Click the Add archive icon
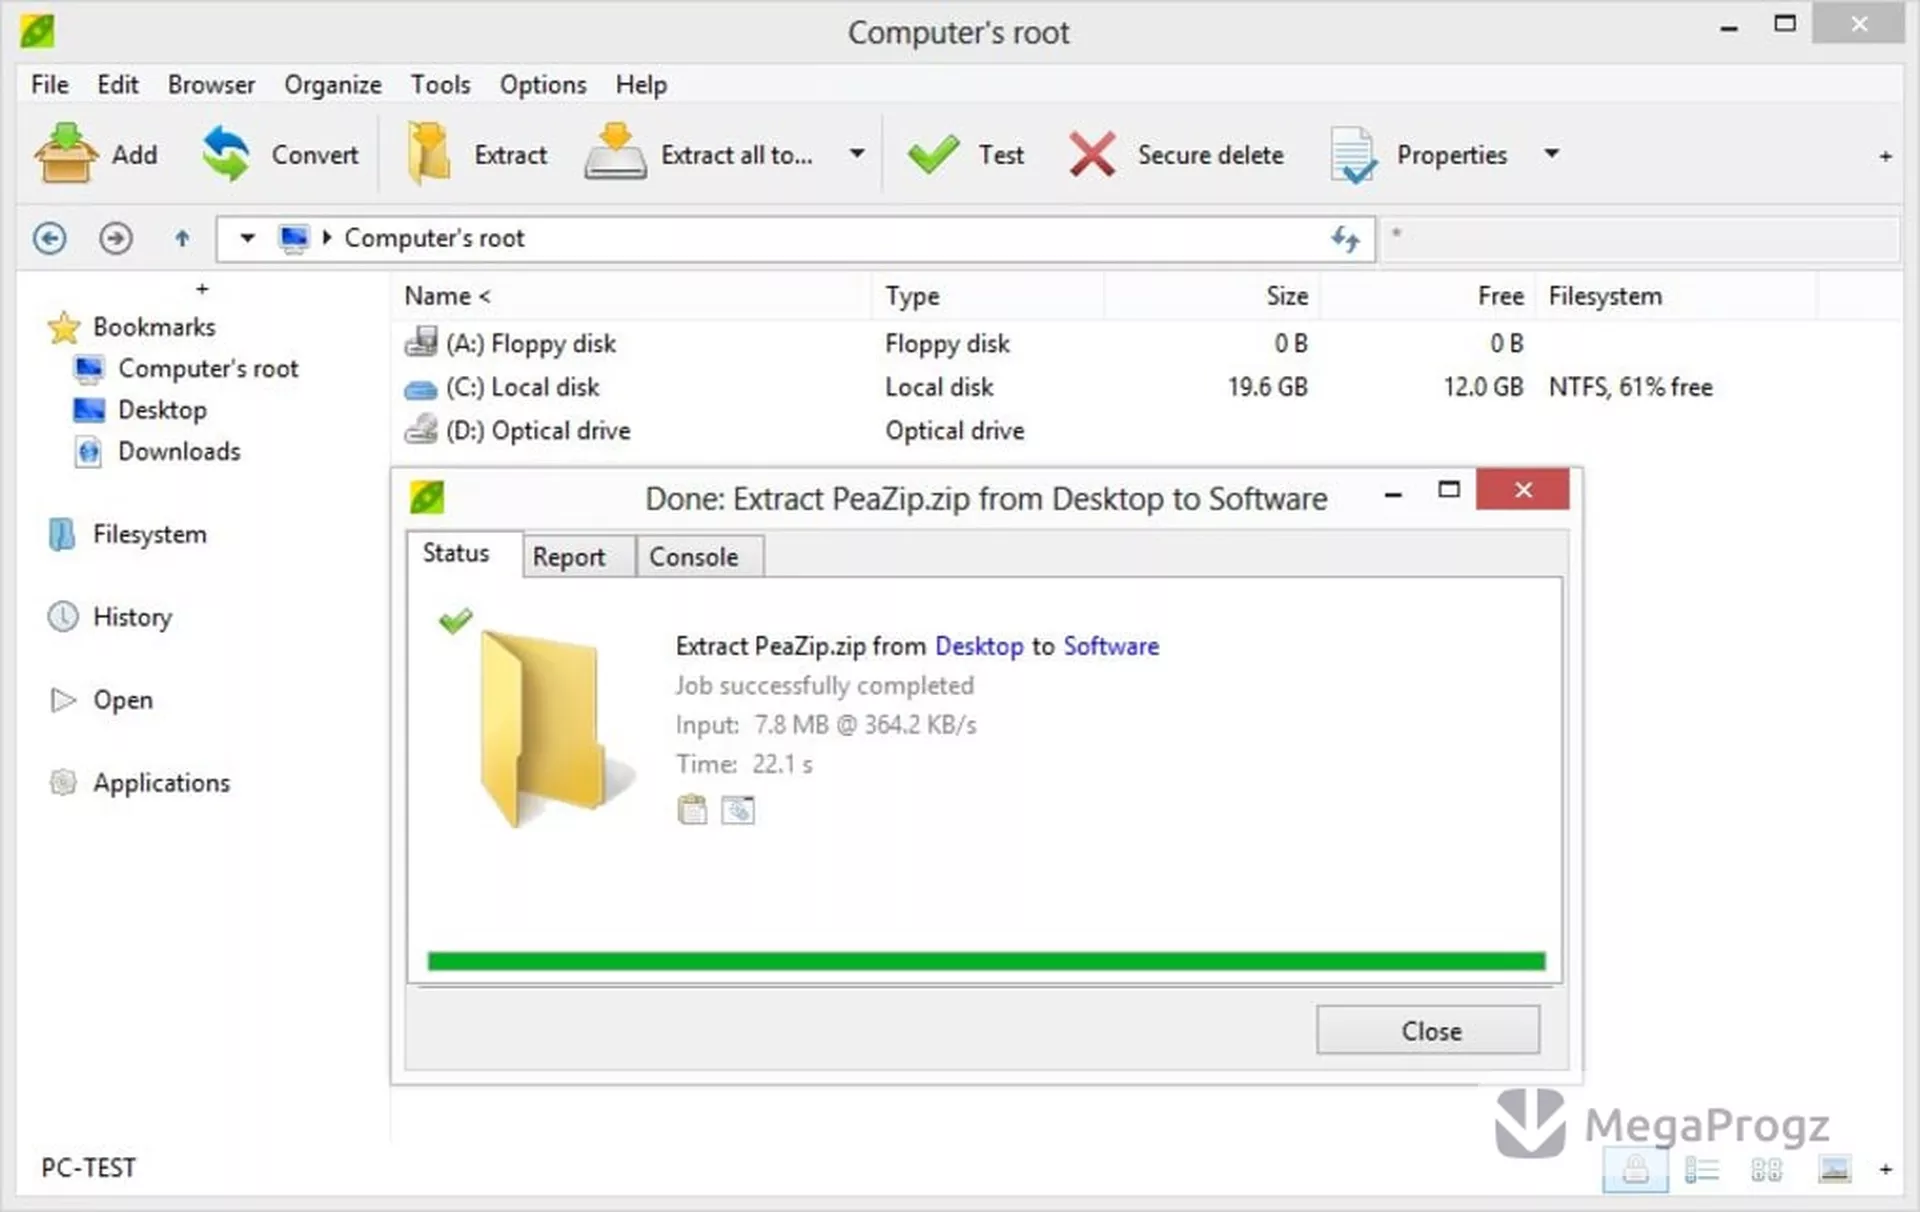The height and width of the screenshot is (1212, 1920). [66, 154]
